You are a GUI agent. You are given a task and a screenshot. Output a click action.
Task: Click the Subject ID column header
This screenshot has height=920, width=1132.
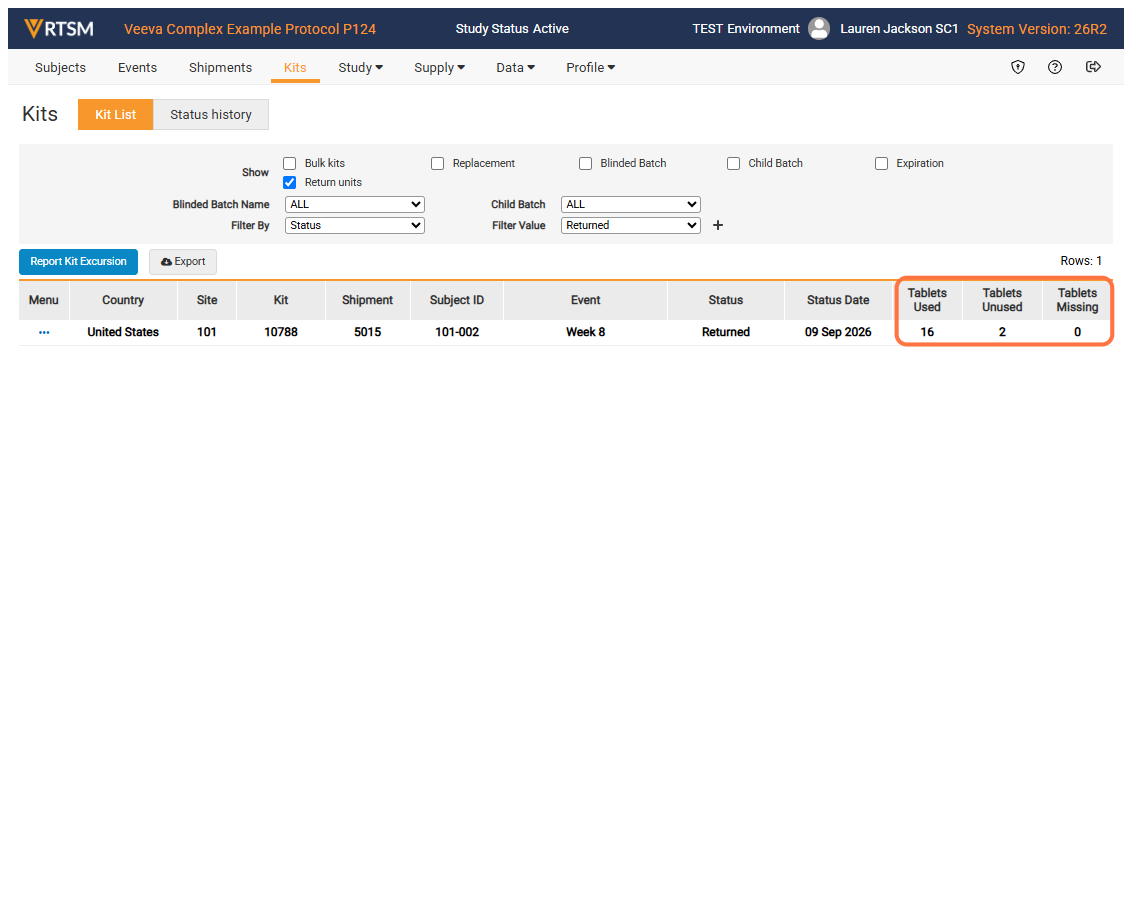click(457, 300)
